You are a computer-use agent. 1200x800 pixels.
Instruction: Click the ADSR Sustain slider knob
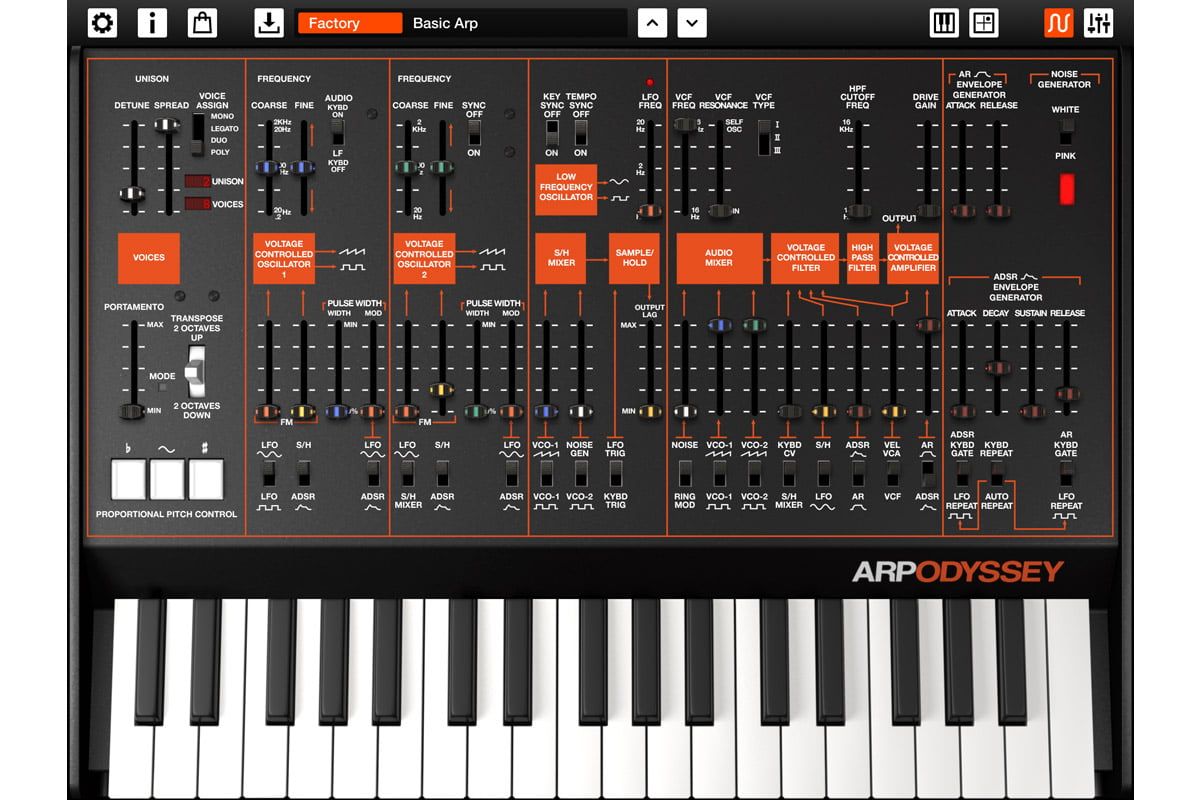1031,411
